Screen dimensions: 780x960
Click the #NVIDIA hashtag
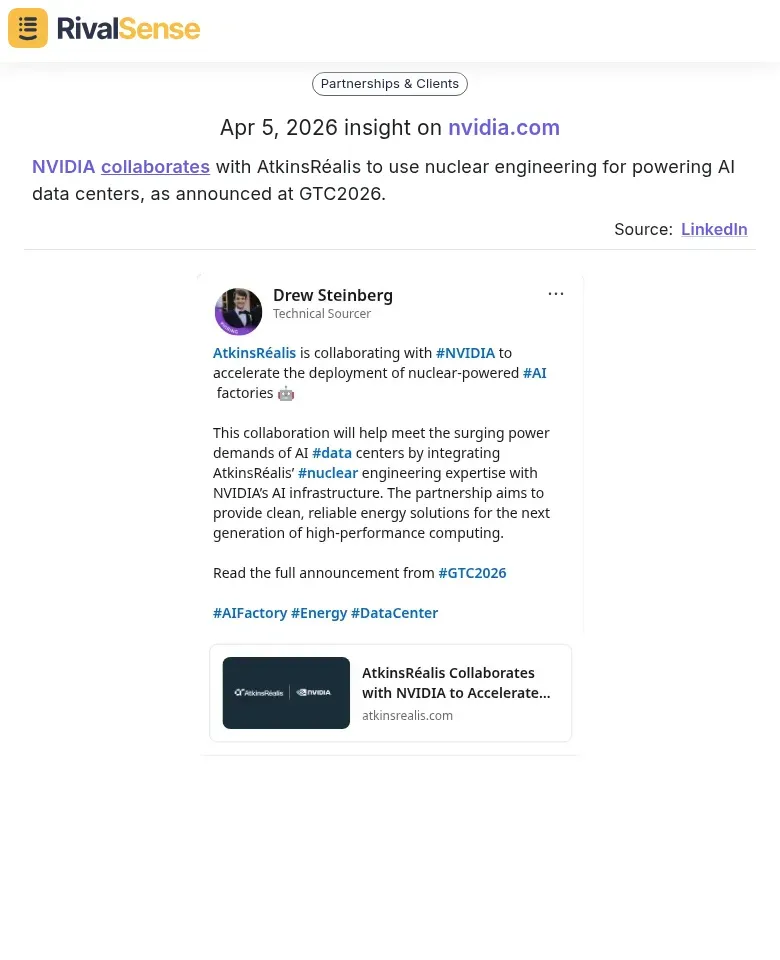(x=465, y=353)
